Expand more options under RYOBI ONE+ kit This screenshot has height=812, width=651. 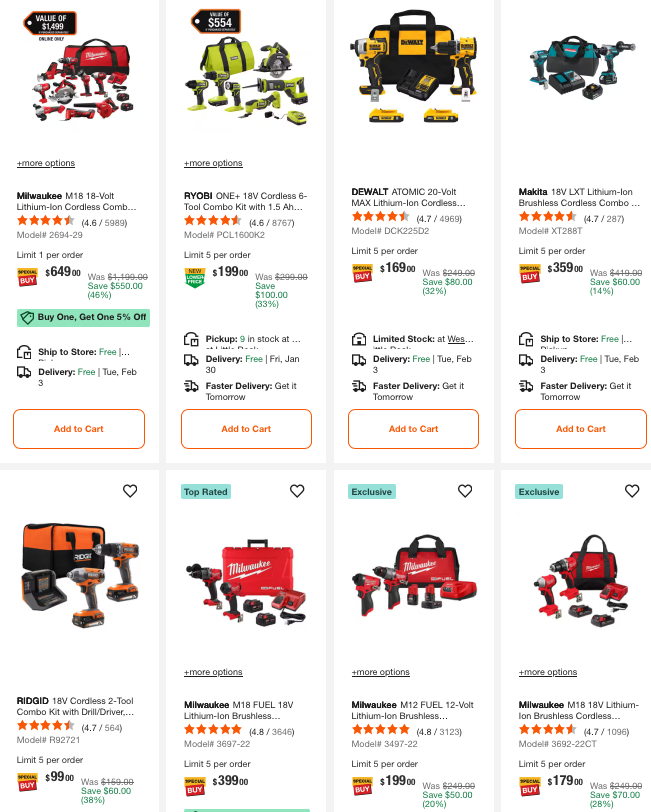[x=213, y=163]
